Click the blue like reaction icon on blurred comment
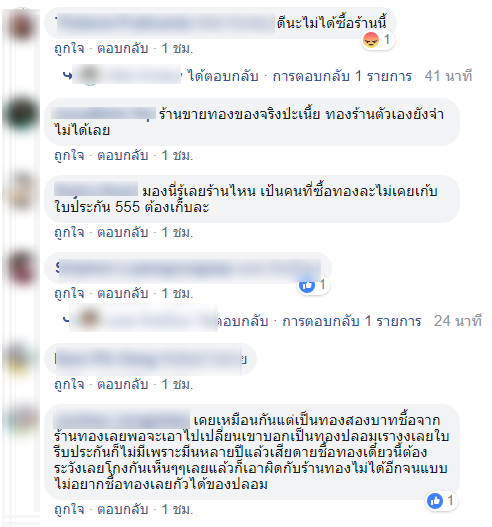The height and width of the screenshot is (527, 492). 307,286
